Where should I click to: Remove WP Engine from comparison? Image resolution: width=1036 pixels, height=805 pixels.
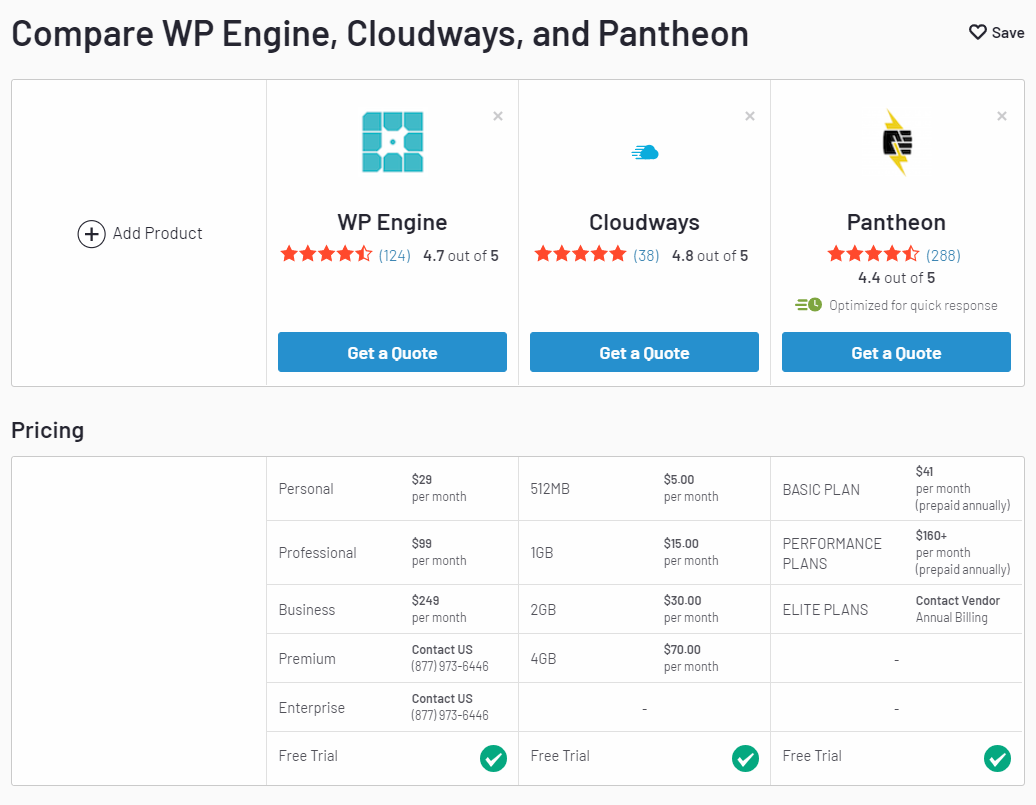pyautogui.click(x=498, y=116)
